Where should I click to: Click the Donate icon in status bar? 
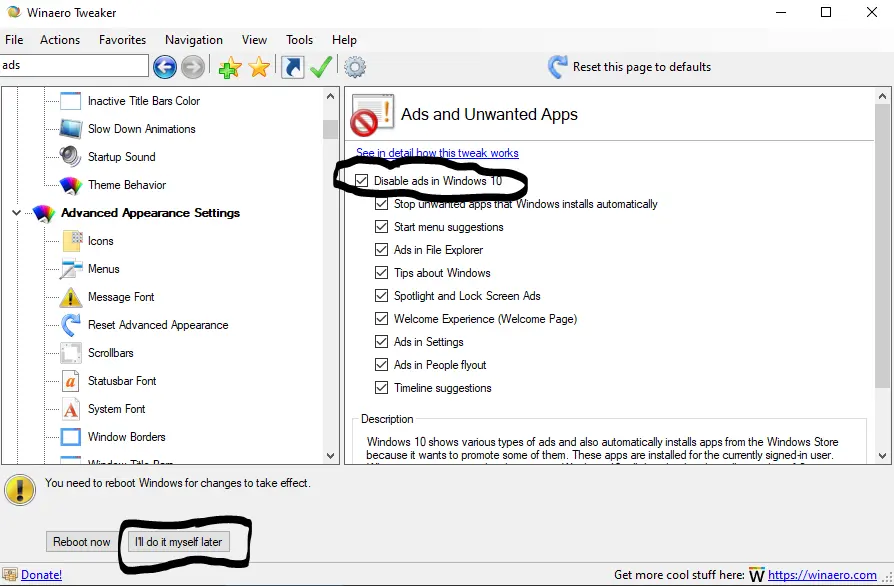(x=10, y=574)
